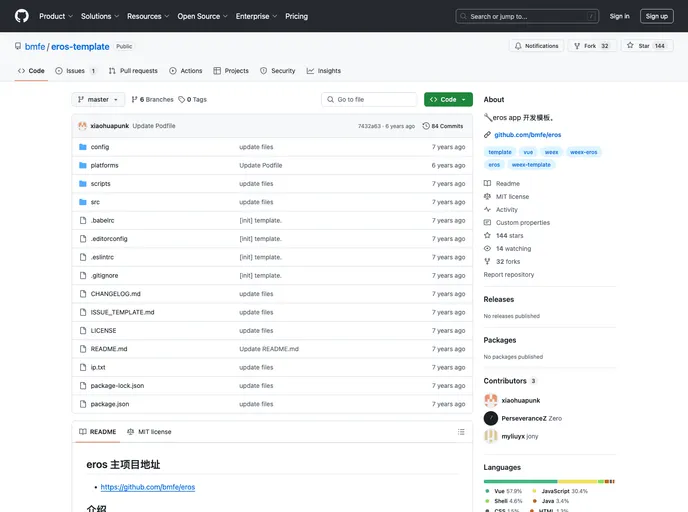Click the Pricing link
688x512 pixels.
(297, 16)
